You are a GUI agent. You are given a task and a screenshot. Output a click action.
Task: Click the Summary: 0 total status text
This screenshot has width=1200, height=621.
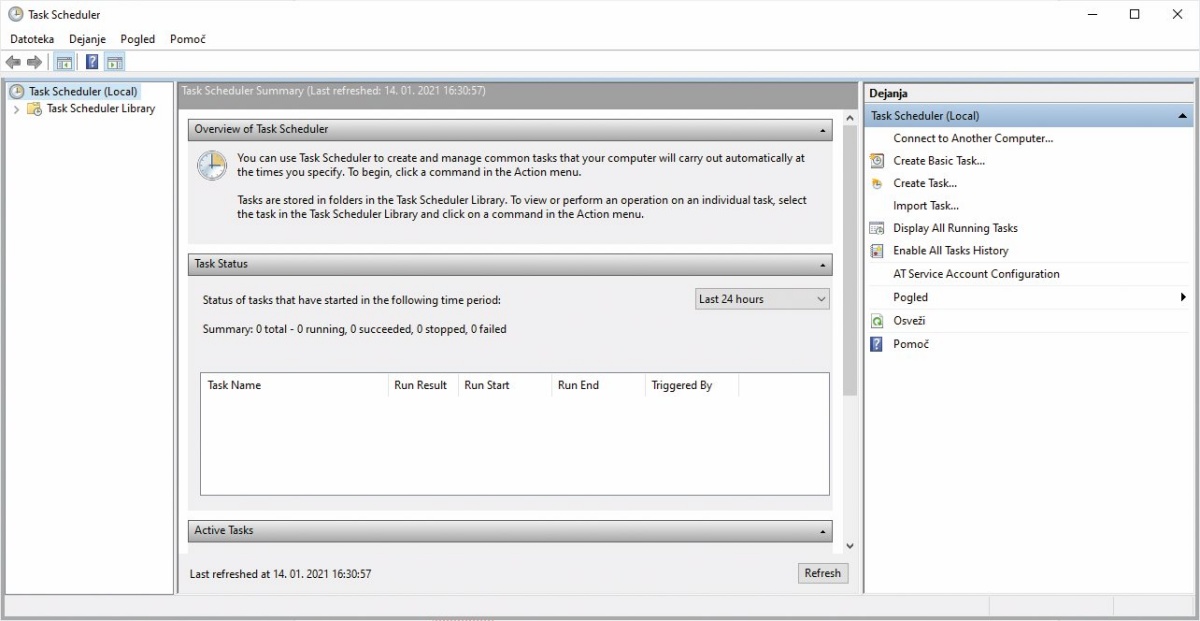pyautogui.click(x=354, y=329)
